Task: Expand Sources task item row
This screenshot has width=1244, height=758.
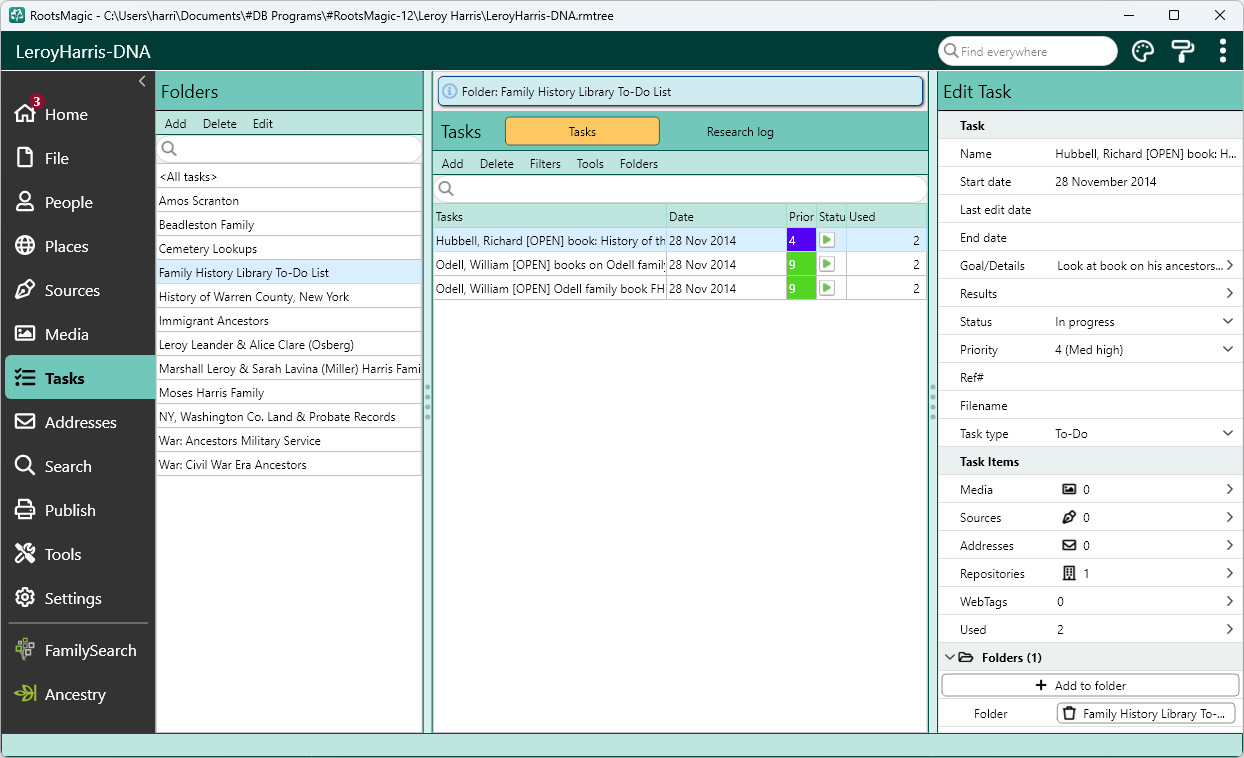Action: 1229,518
